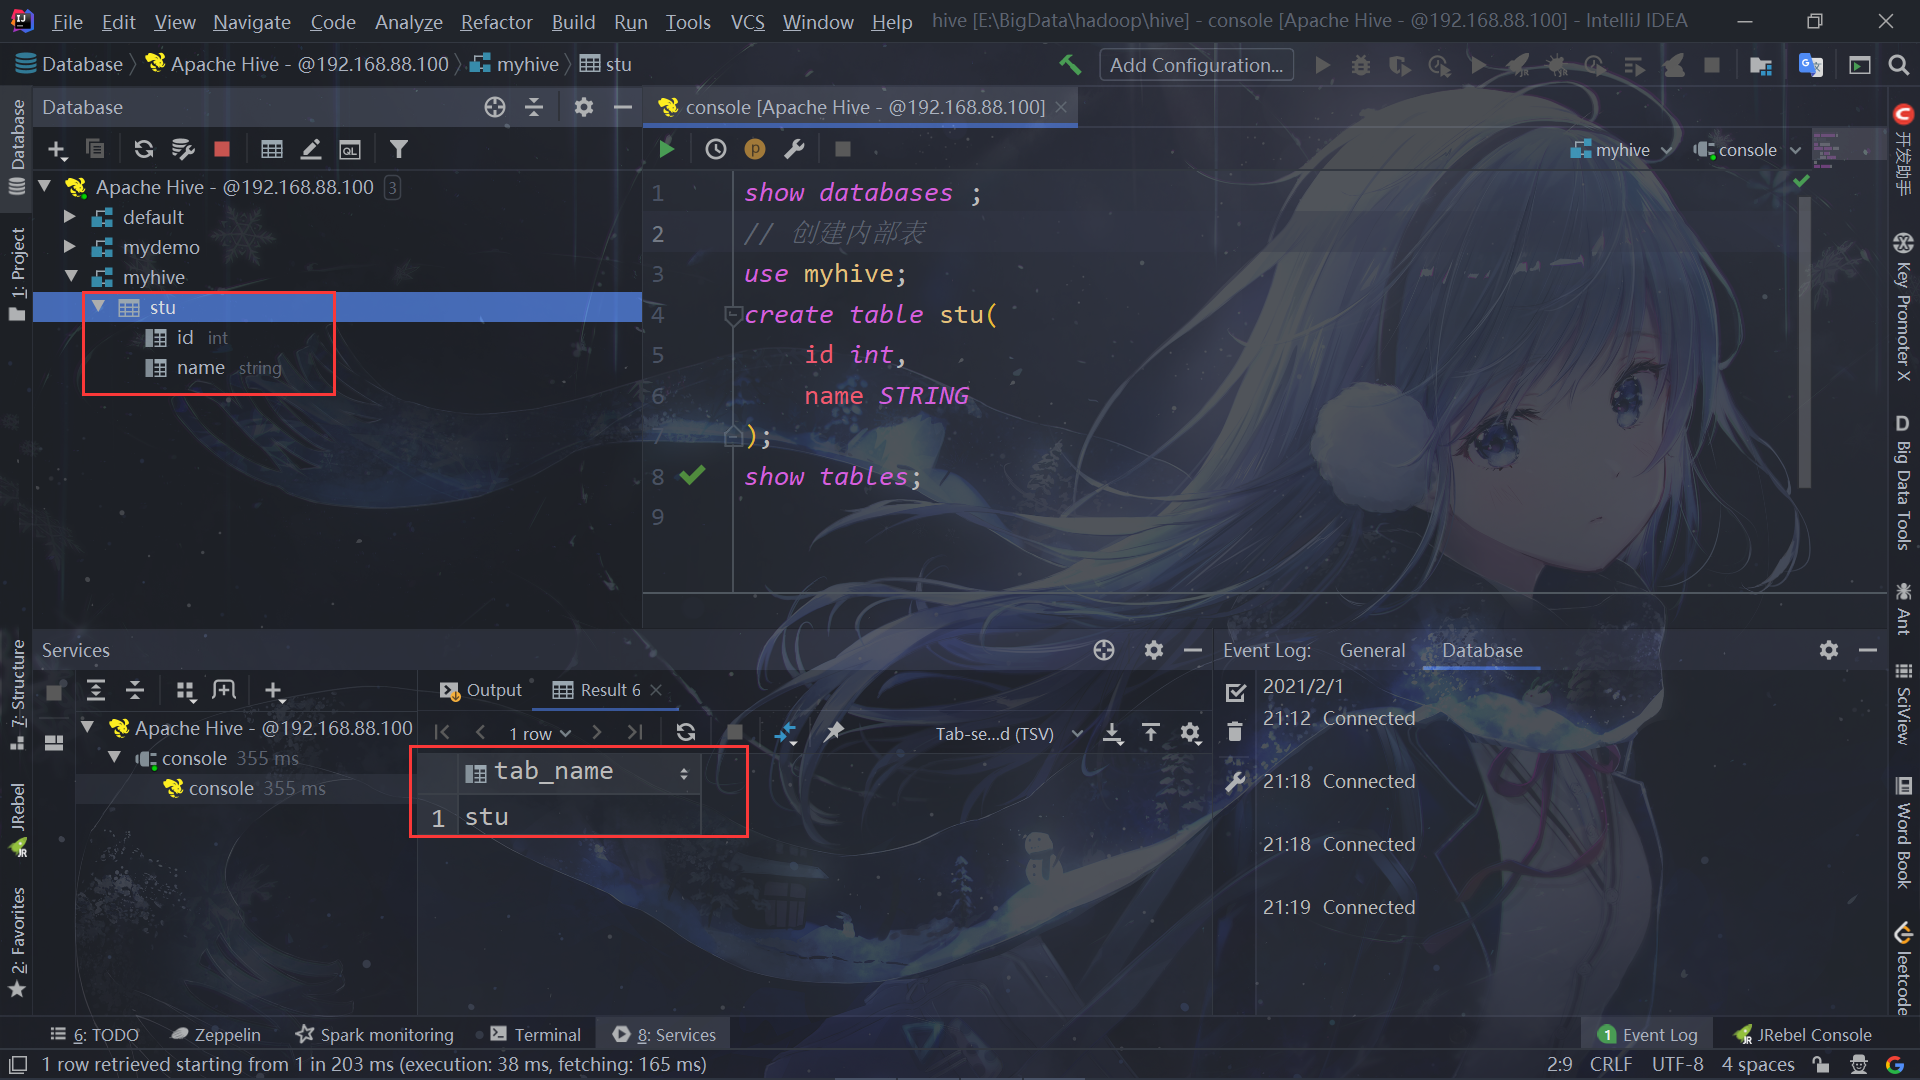Viewport: 1920px width, 1080px height.
Task: Click the Refresh icon in Database toolbar
Action: (x=144, y=149)
